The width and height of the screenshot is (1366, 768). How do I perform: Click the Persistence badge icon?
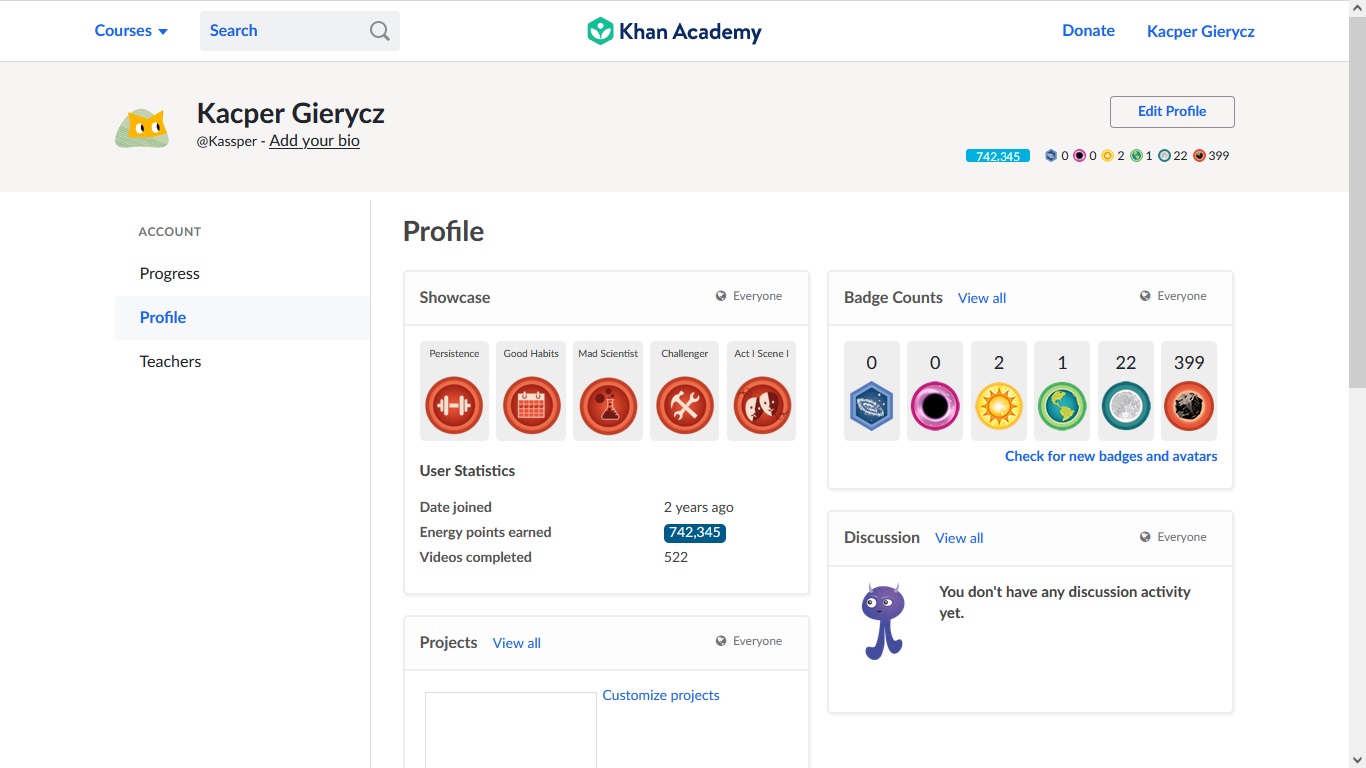[x=454, y=405]
